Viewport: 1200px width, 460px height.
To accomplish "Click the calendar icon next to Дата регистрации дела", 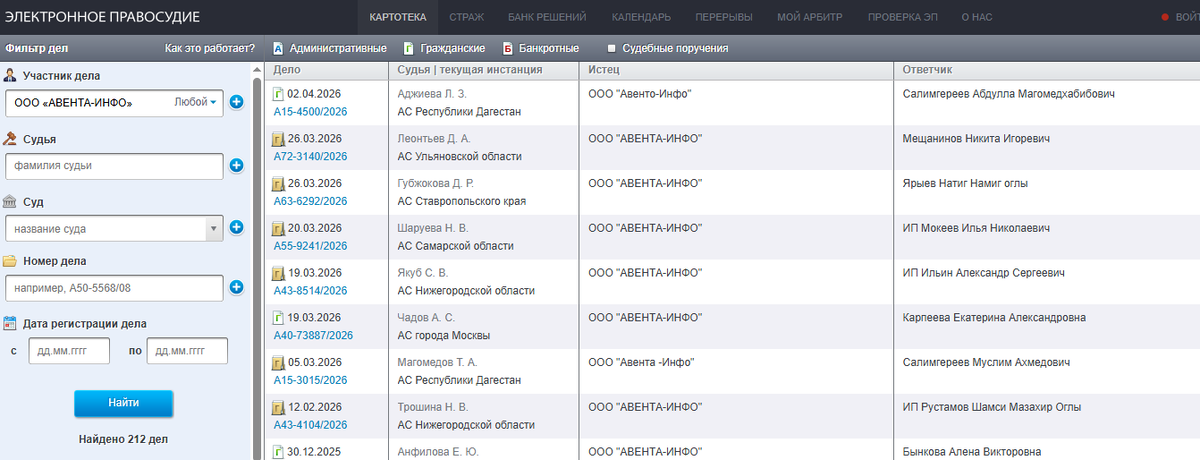I will pos(10,323).
